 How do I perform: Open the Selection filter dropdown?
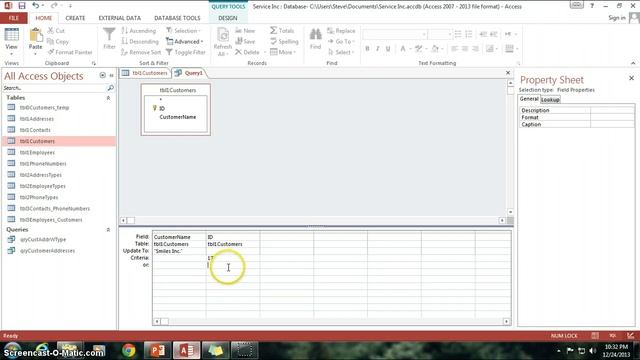point(183,31)
